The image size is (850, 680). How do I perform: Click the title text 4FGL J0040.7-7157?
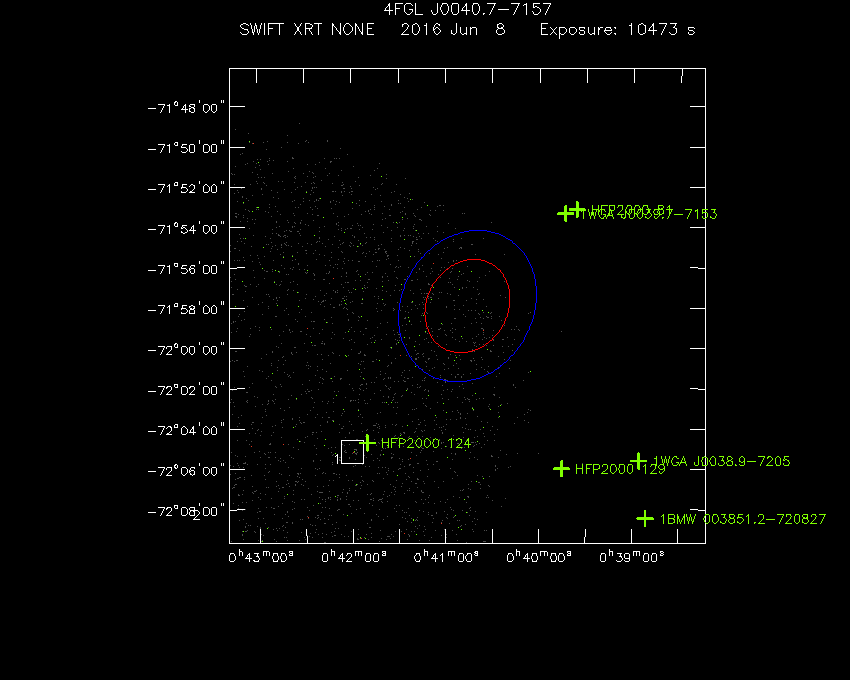point(467,9)
